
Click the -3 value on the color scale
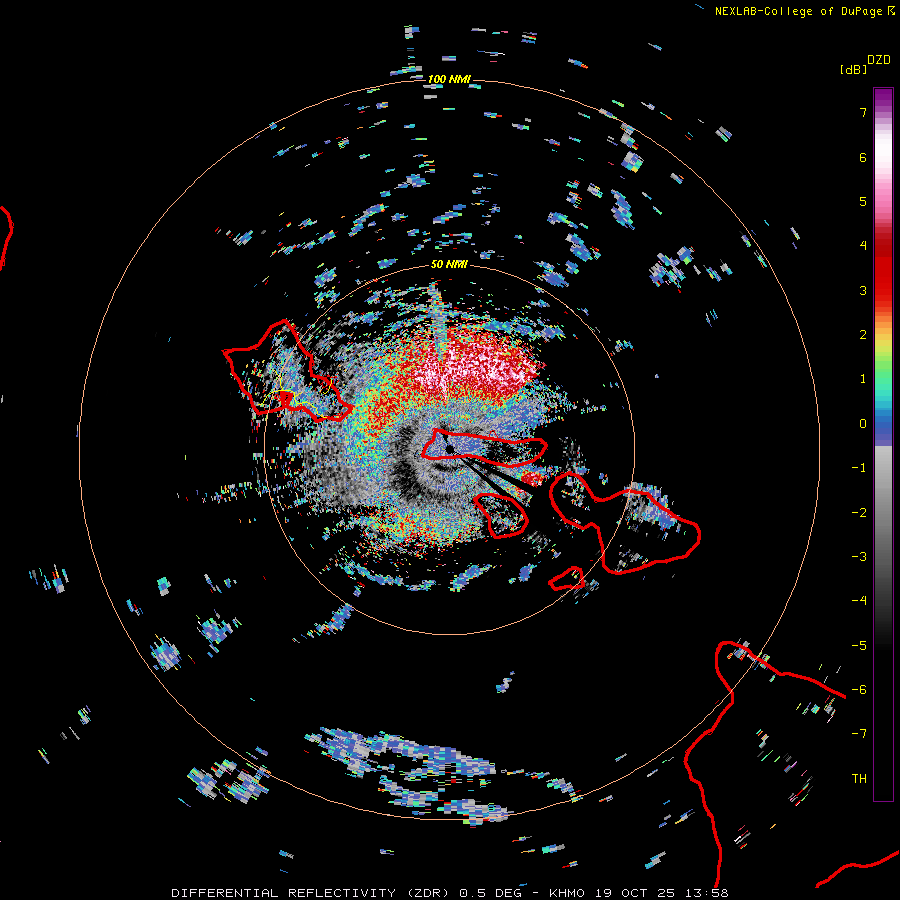tap(859, 556)
